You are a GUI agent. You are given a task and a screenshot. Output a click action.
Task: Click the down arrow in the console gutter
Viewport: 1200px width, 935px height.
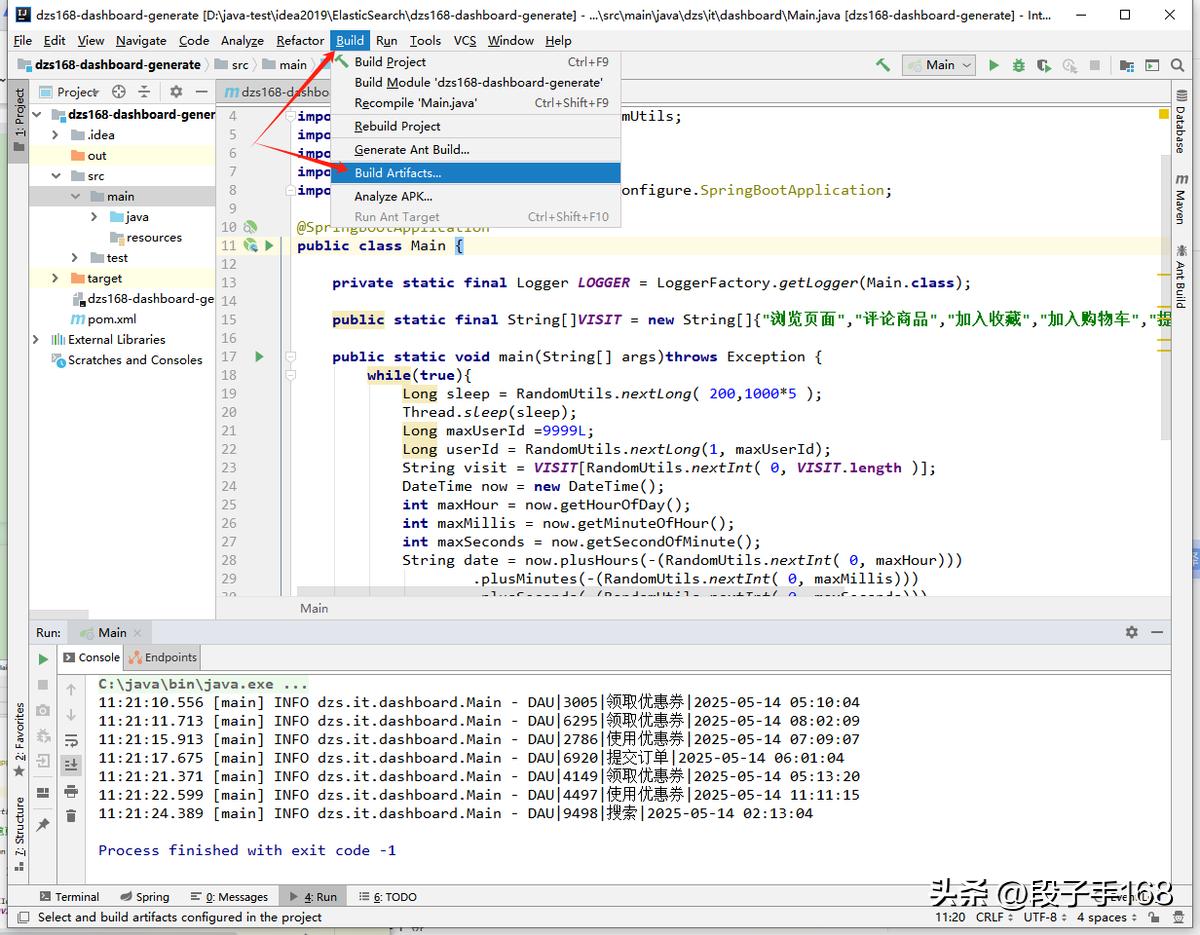(71, 714)
